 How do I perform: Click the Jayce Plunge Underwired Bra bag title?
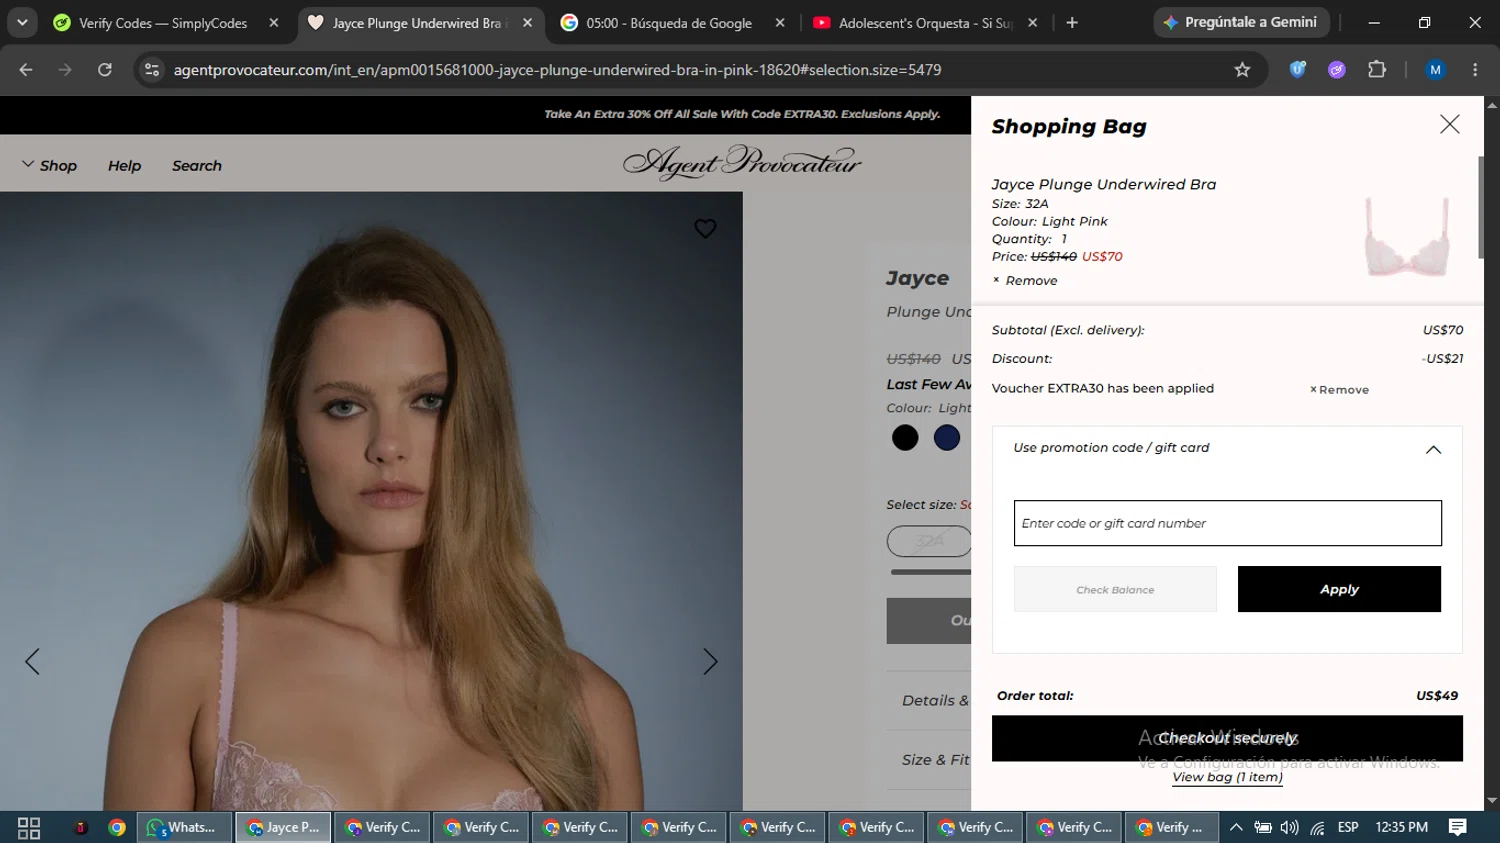coord(1104,184)
